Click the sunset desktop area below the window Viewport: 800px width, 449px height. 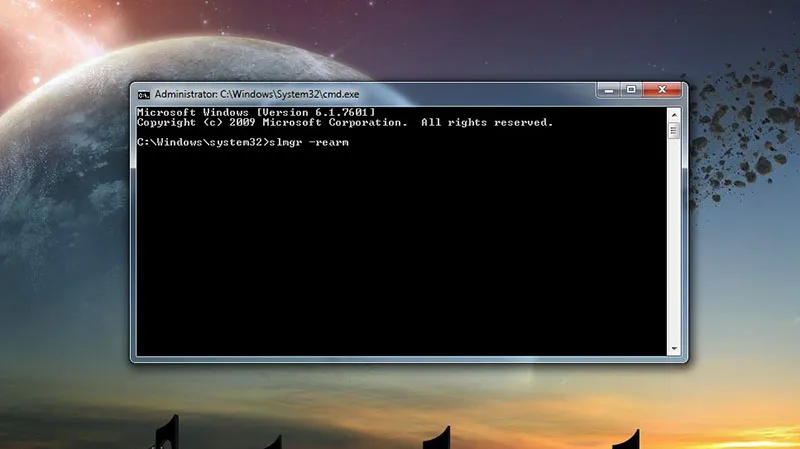[x=400, y=400]
